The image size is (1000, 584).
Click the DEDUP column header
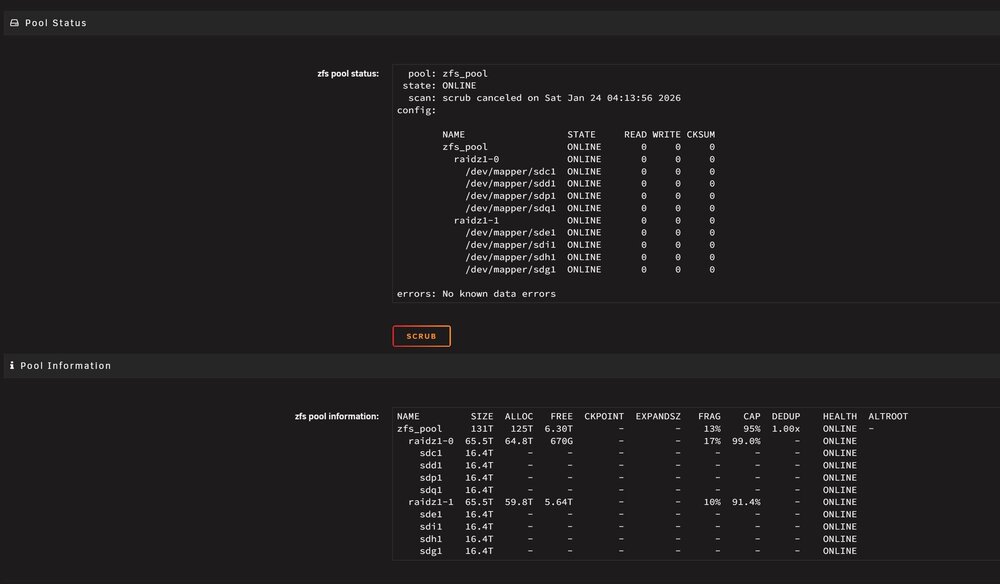tap(786, 416)
